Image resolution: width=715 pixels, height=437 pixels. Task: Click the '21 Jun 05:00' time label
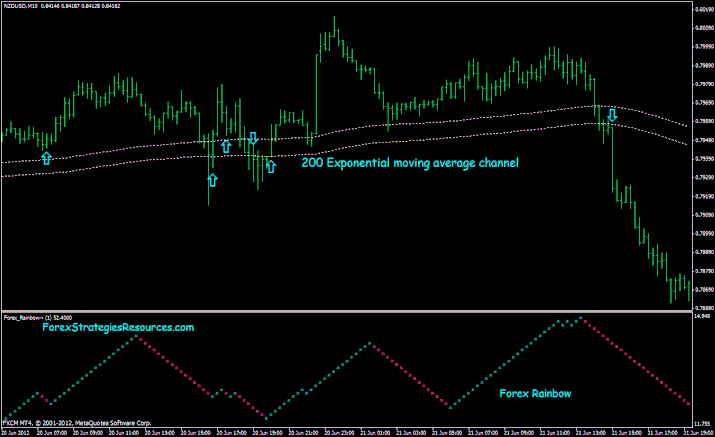[x=447, y=432]
